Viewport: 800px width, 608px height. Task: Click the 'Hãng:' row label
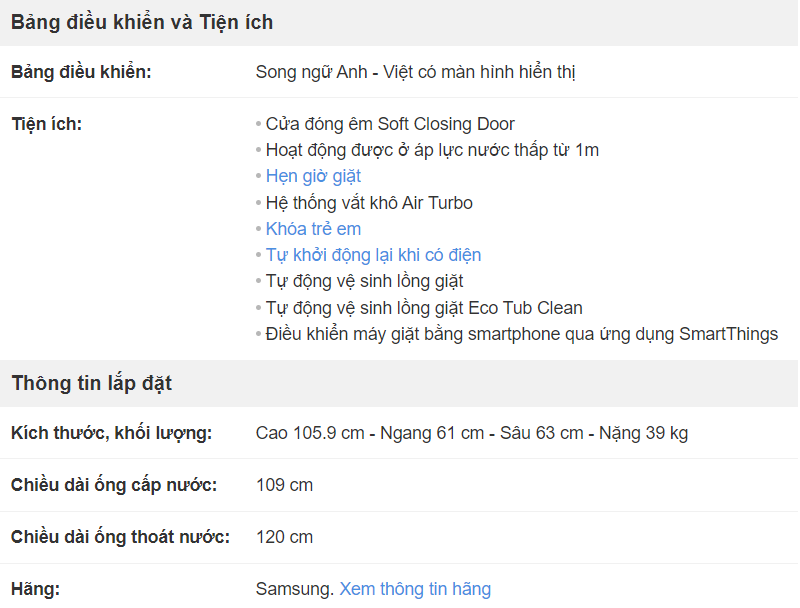click(35, 589)
